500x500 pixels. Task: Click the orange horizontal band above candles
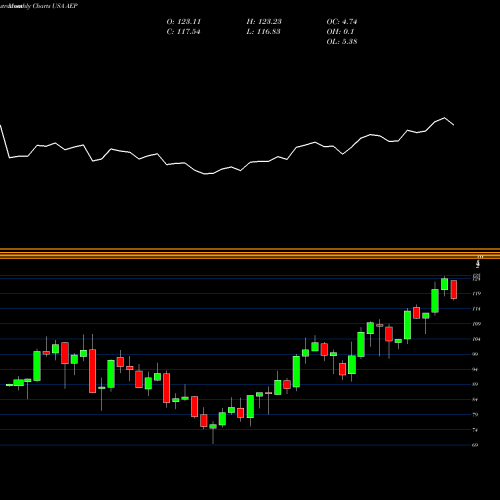click(x=250, y=254)
